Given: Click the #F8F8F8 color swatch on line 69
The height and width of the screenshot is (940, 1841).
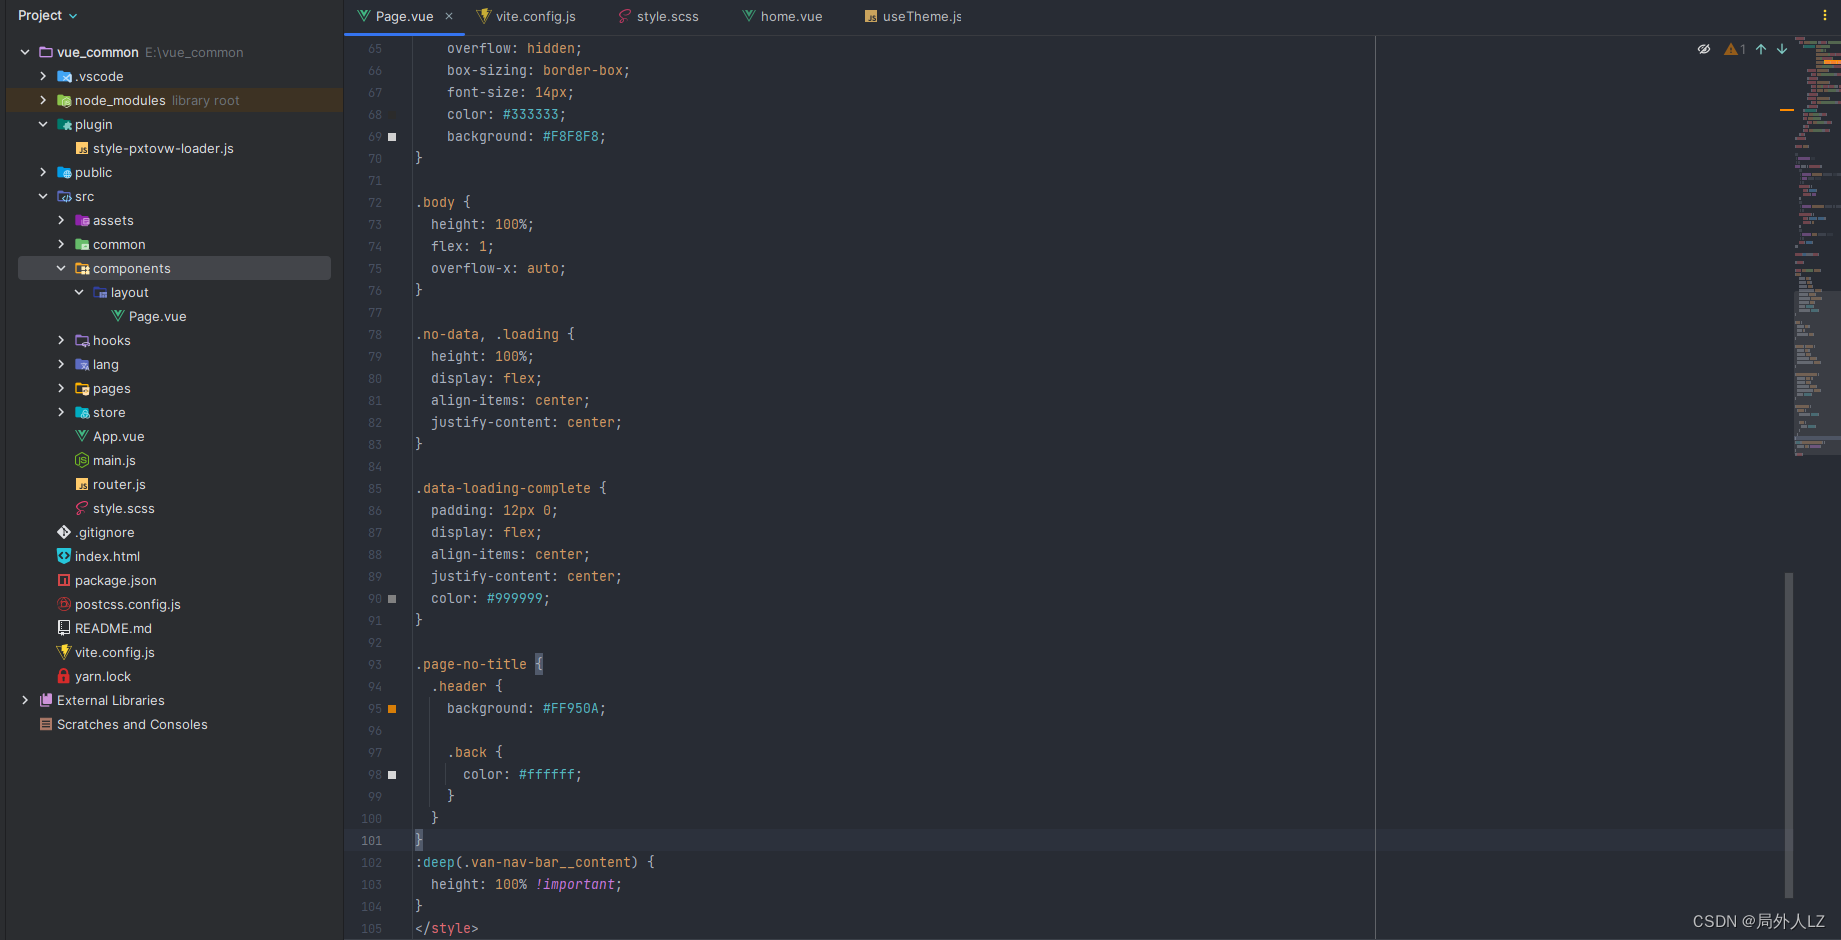Looking at the screenshot, I should [392, 137].
